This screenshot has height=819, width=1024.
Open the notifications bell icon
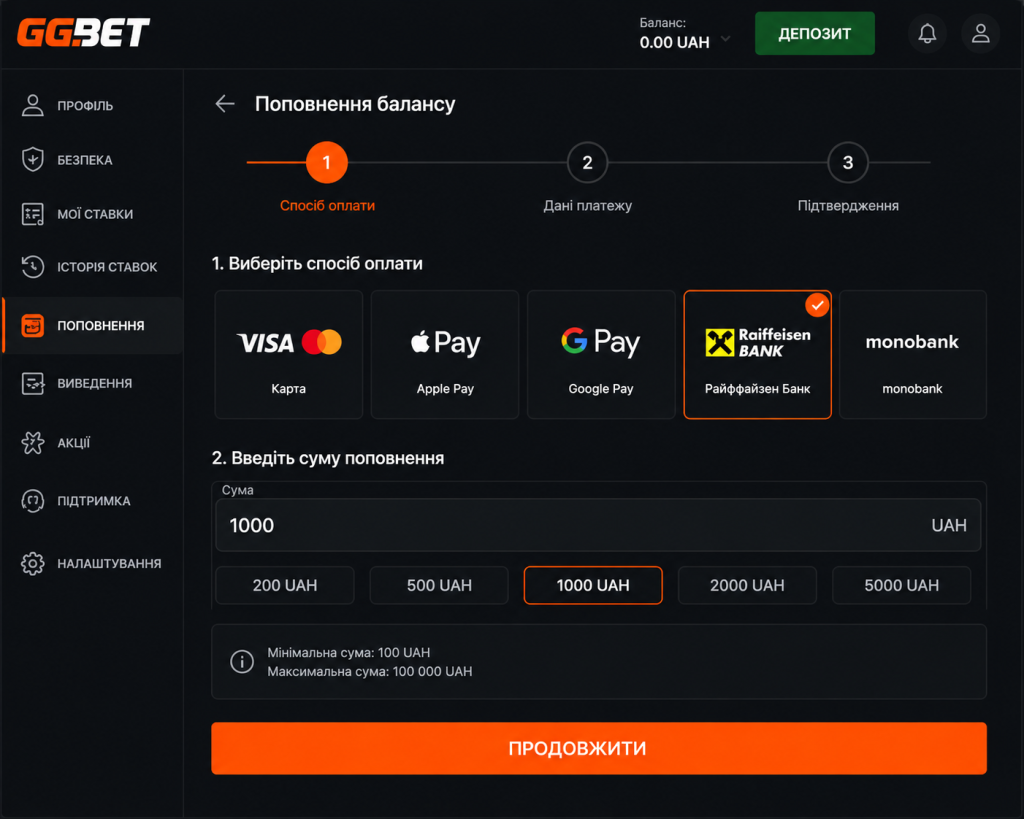click(x=927, y=33)
